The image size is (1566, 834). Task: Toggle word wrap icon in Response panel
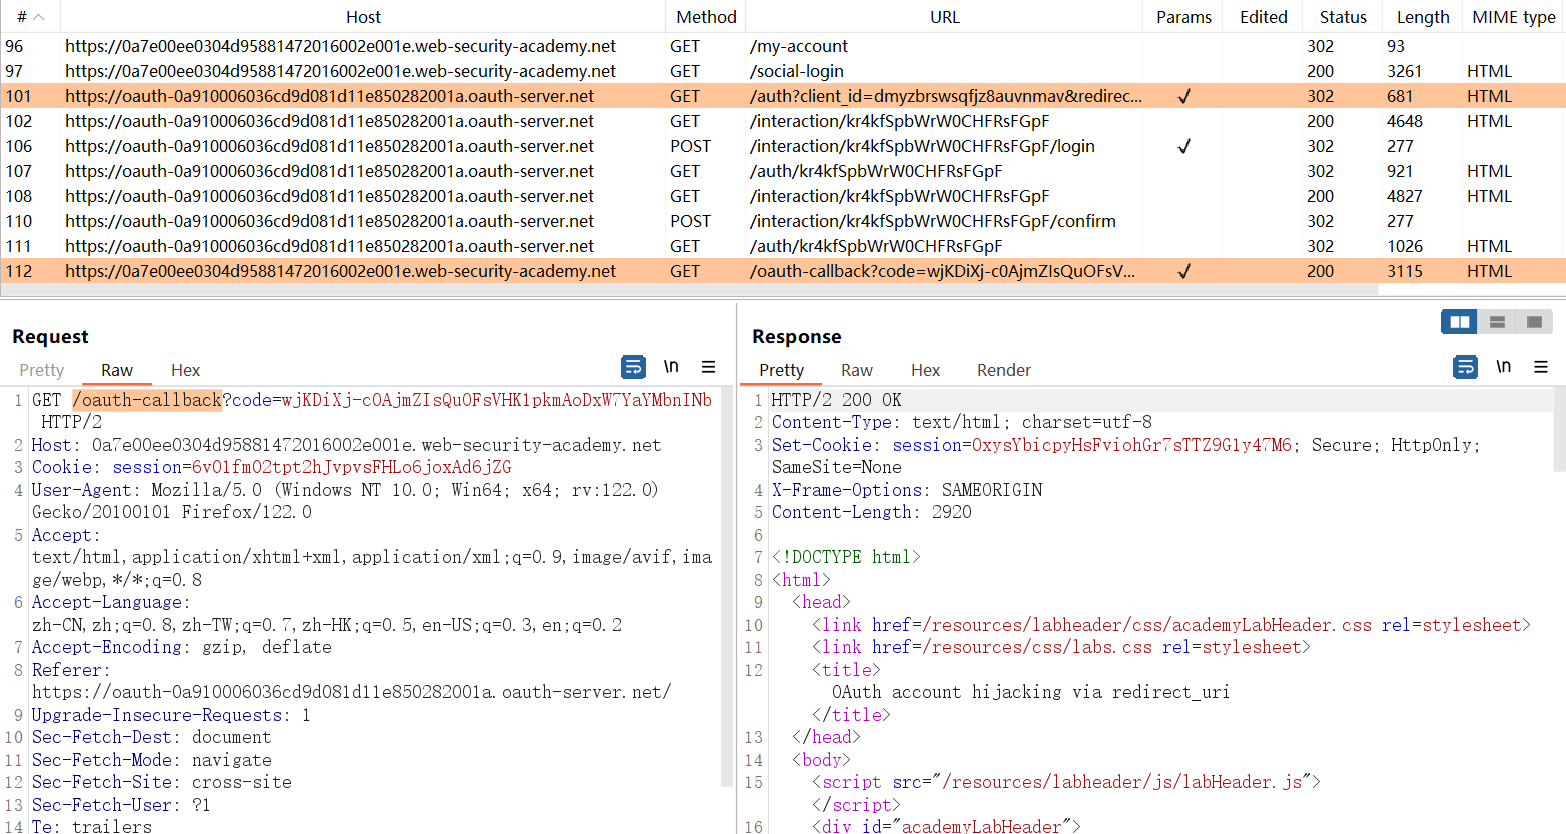click(x=1465, y=367)
